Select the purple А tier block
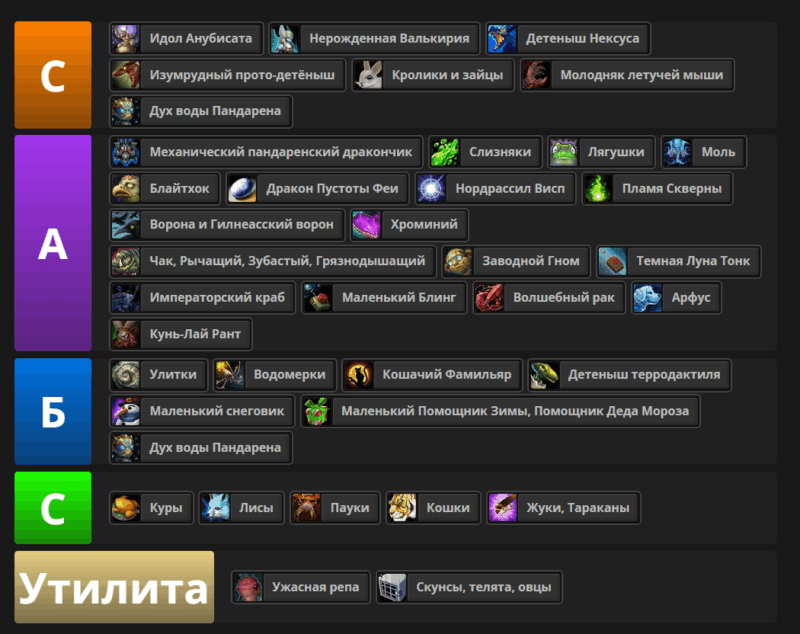Image resolution: width=800 pixels, height=634 pixels. [53, 243]
